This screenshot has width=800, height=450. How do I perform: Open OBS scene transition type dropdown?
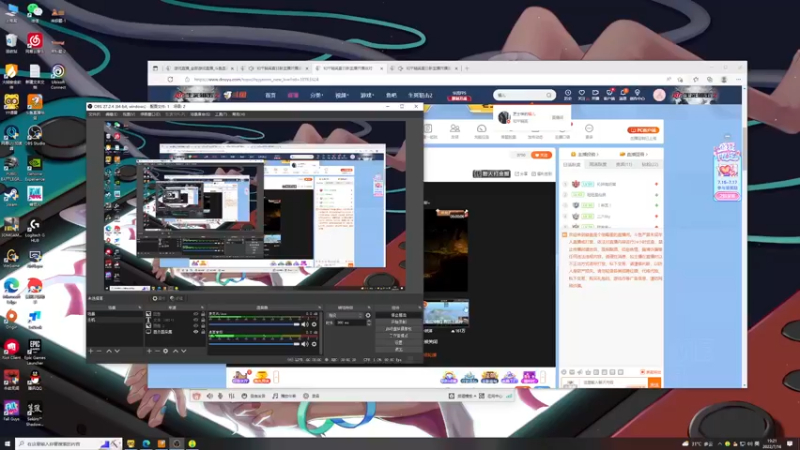tap(345, 315)
